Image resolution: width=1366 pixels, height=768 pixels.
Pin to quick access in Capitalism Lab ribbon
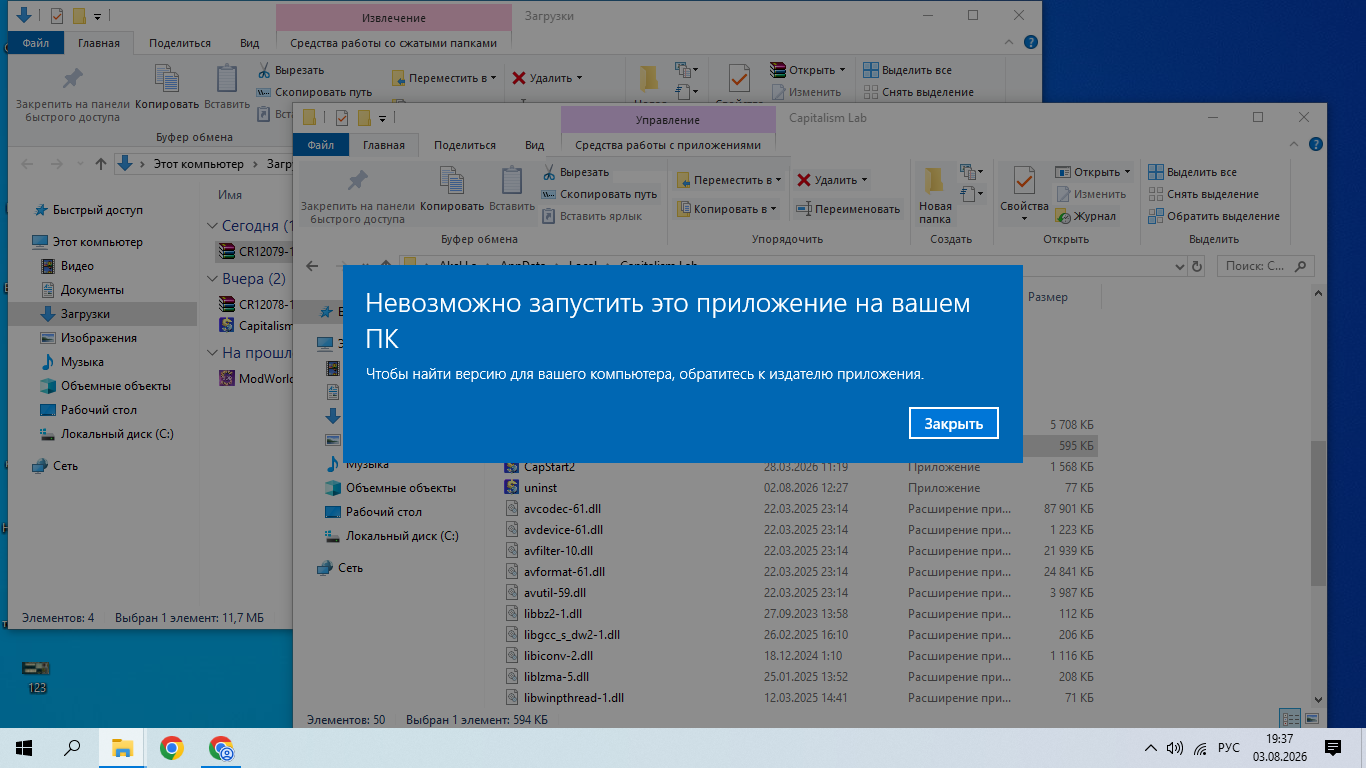click(357, 195)
